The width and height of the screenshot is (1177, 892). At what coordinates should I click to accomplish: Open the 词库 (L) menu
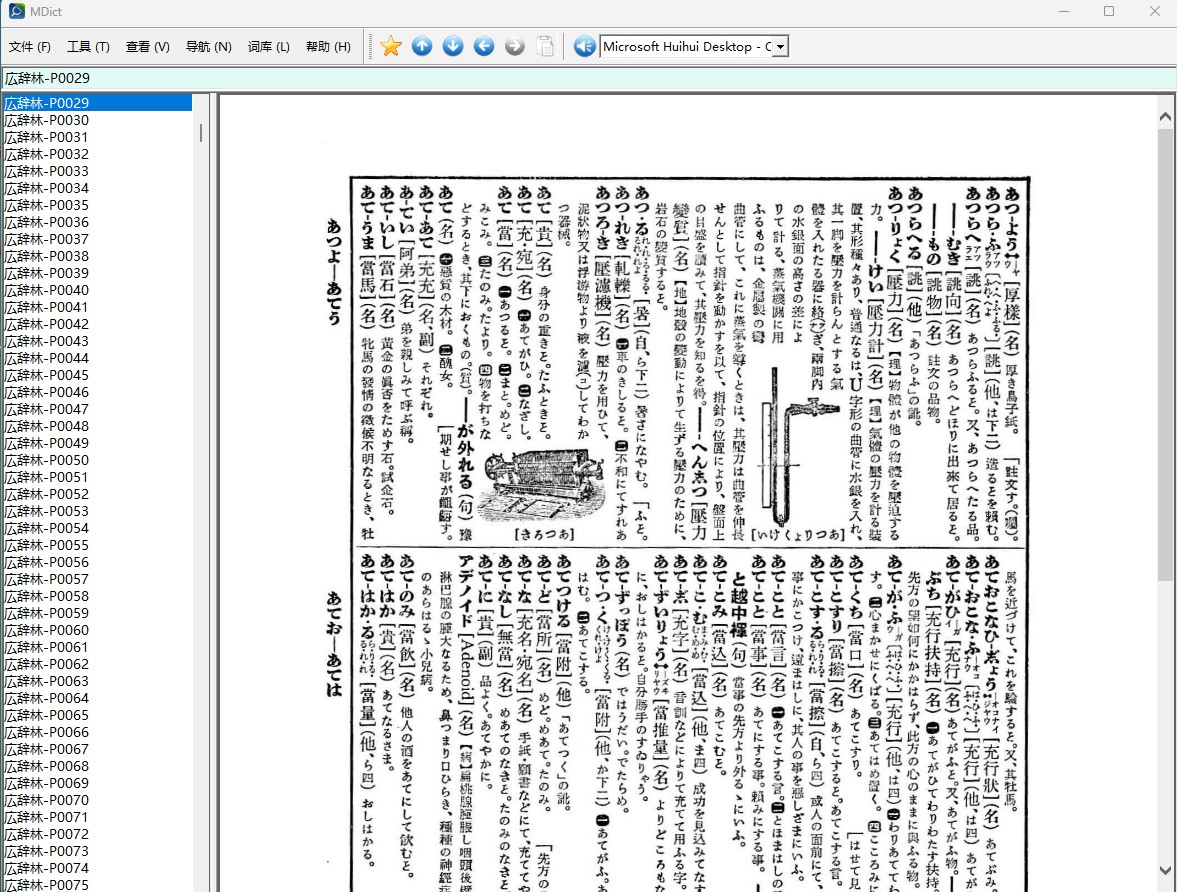(269, 47)
